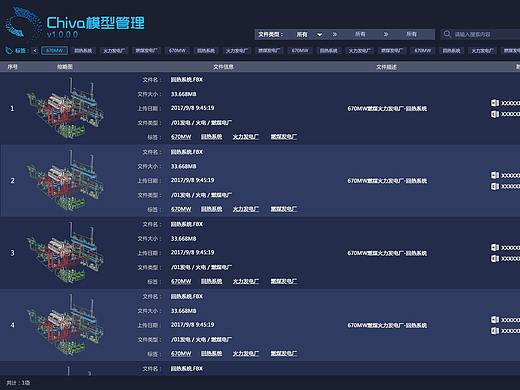Open lower Word document icon in row 1
The width and height of the screenshot is (520, 390).
coord(495,114)
